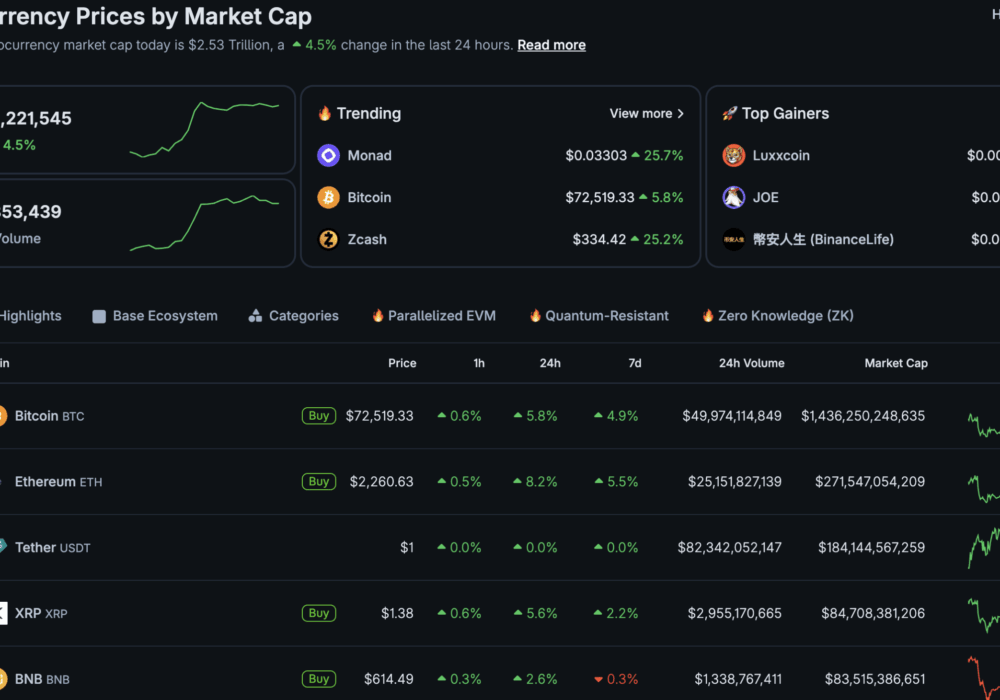This screenshot has height=700, width=1000.
Task: Click the JOE token icon
Action: tap(734, 197)
